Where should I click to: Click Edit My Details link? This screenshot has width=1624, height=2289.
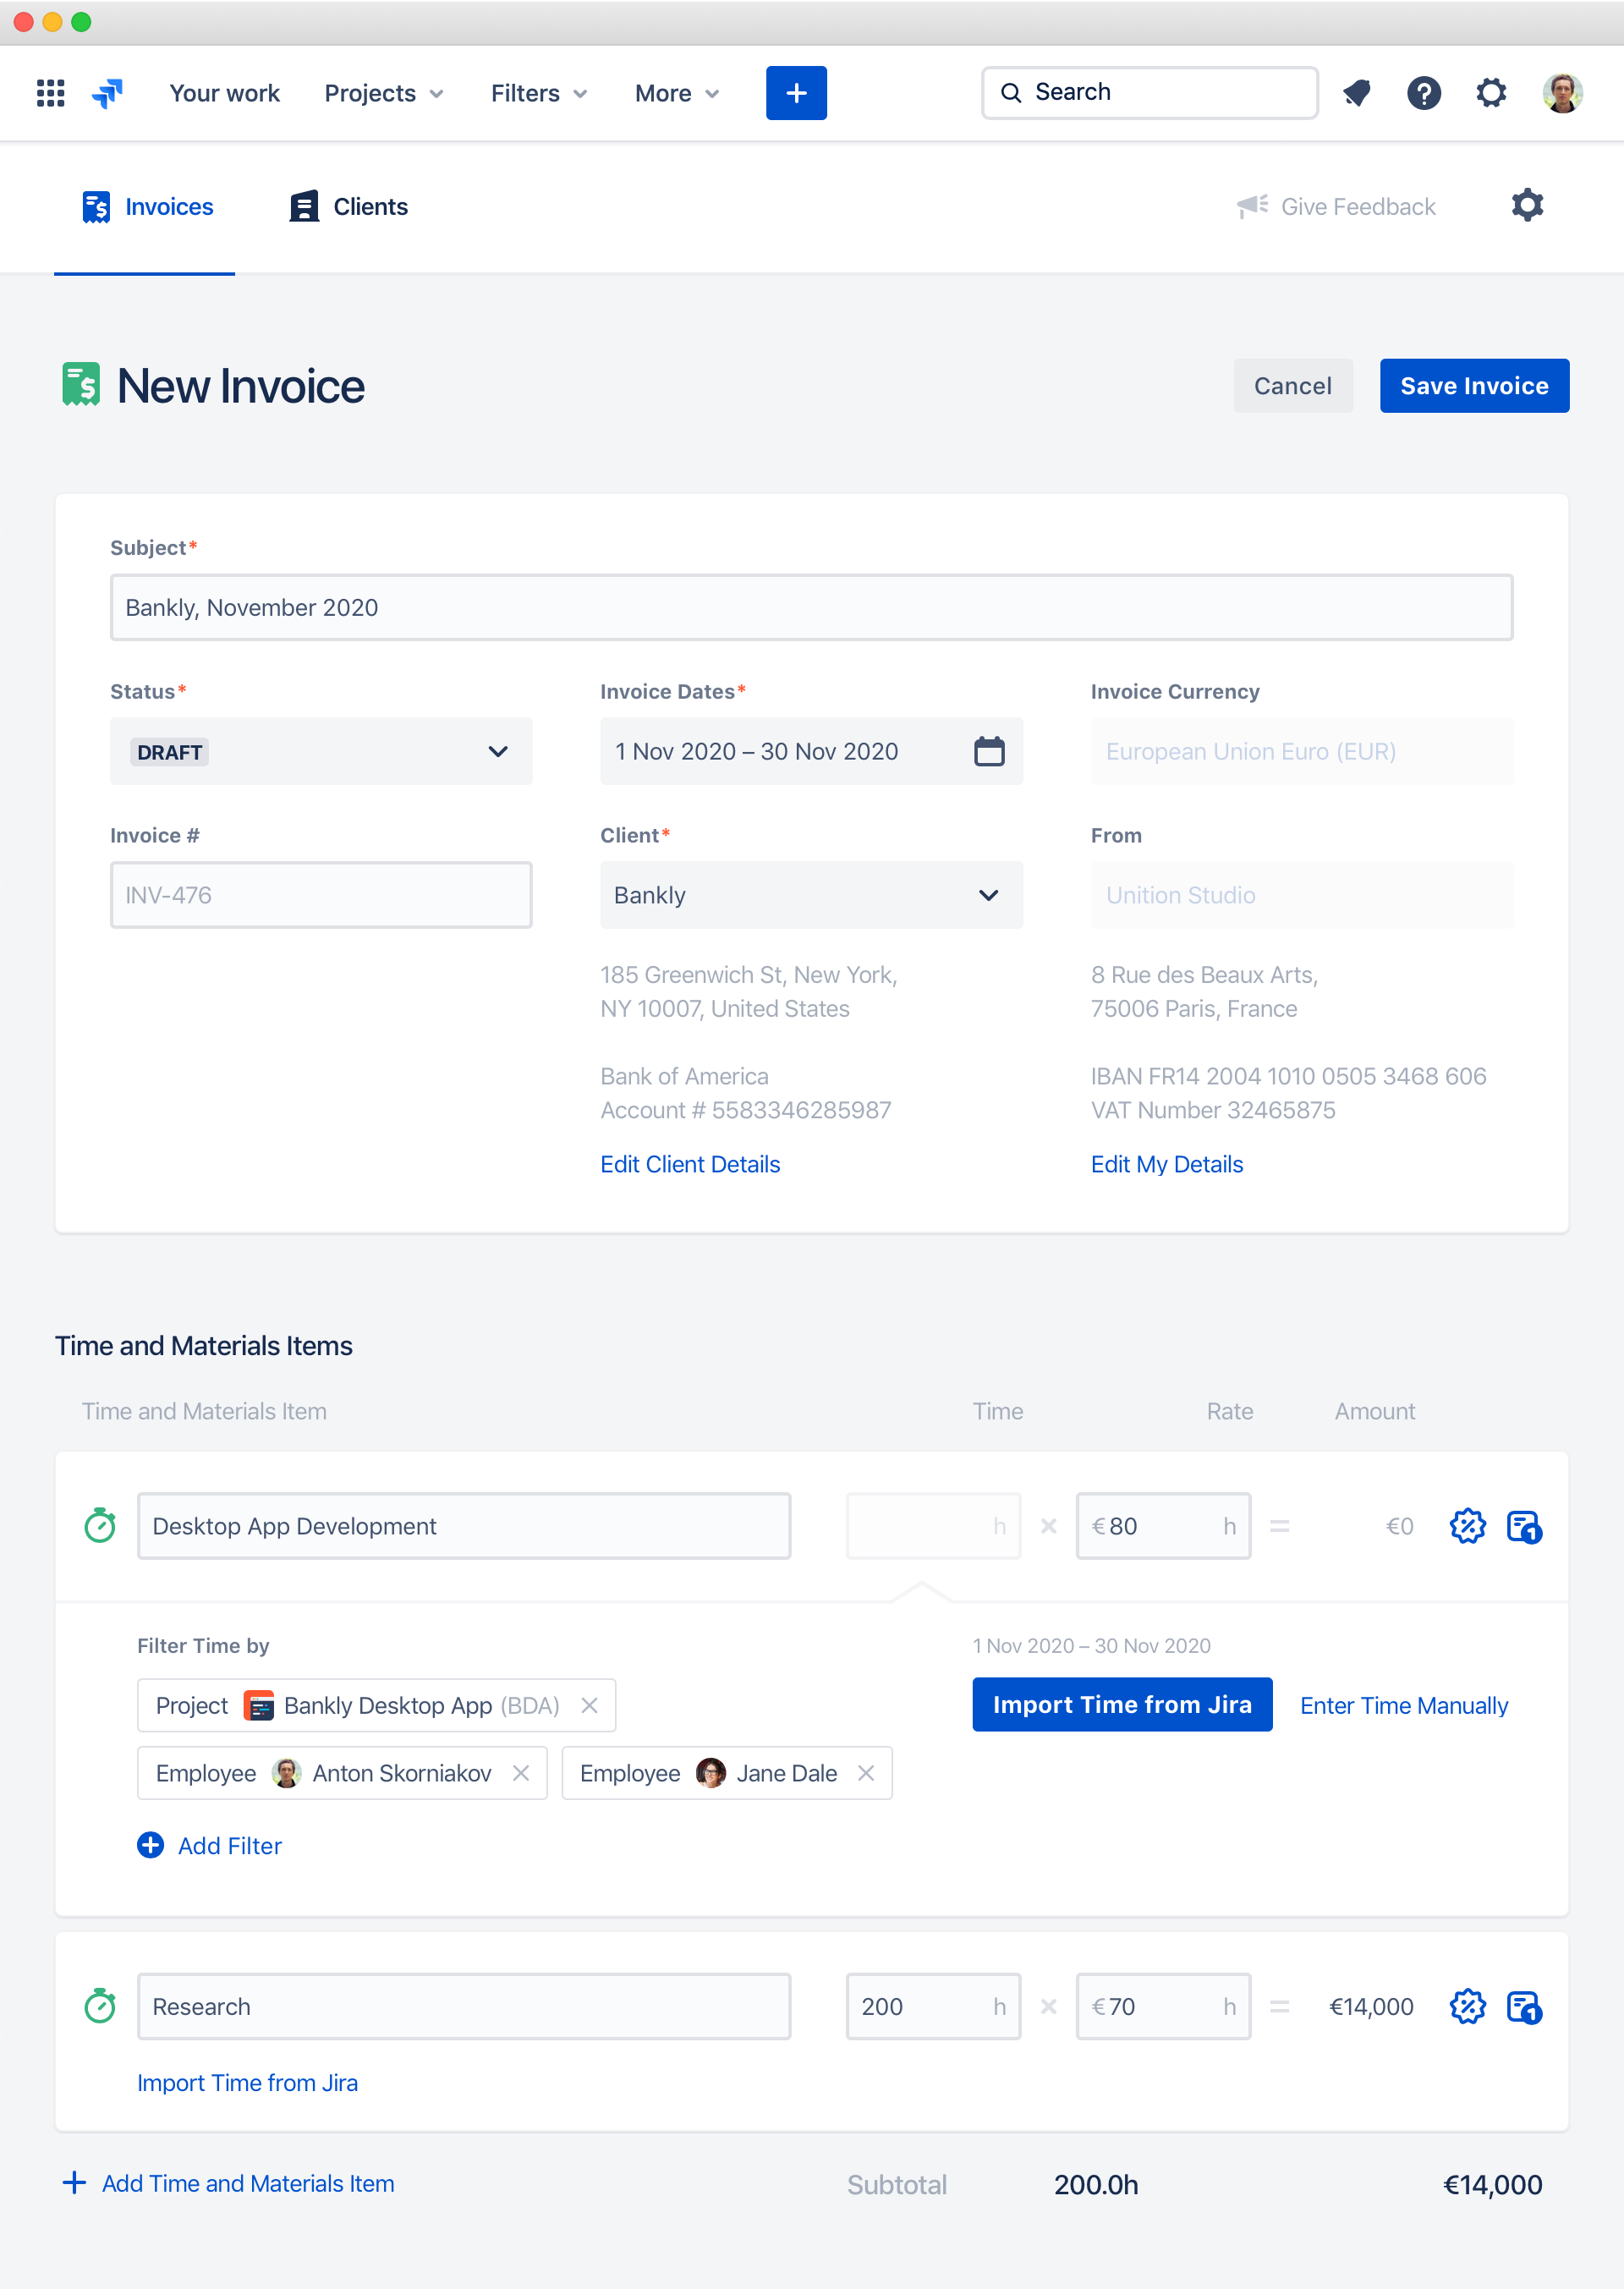click(1167, 1164)
